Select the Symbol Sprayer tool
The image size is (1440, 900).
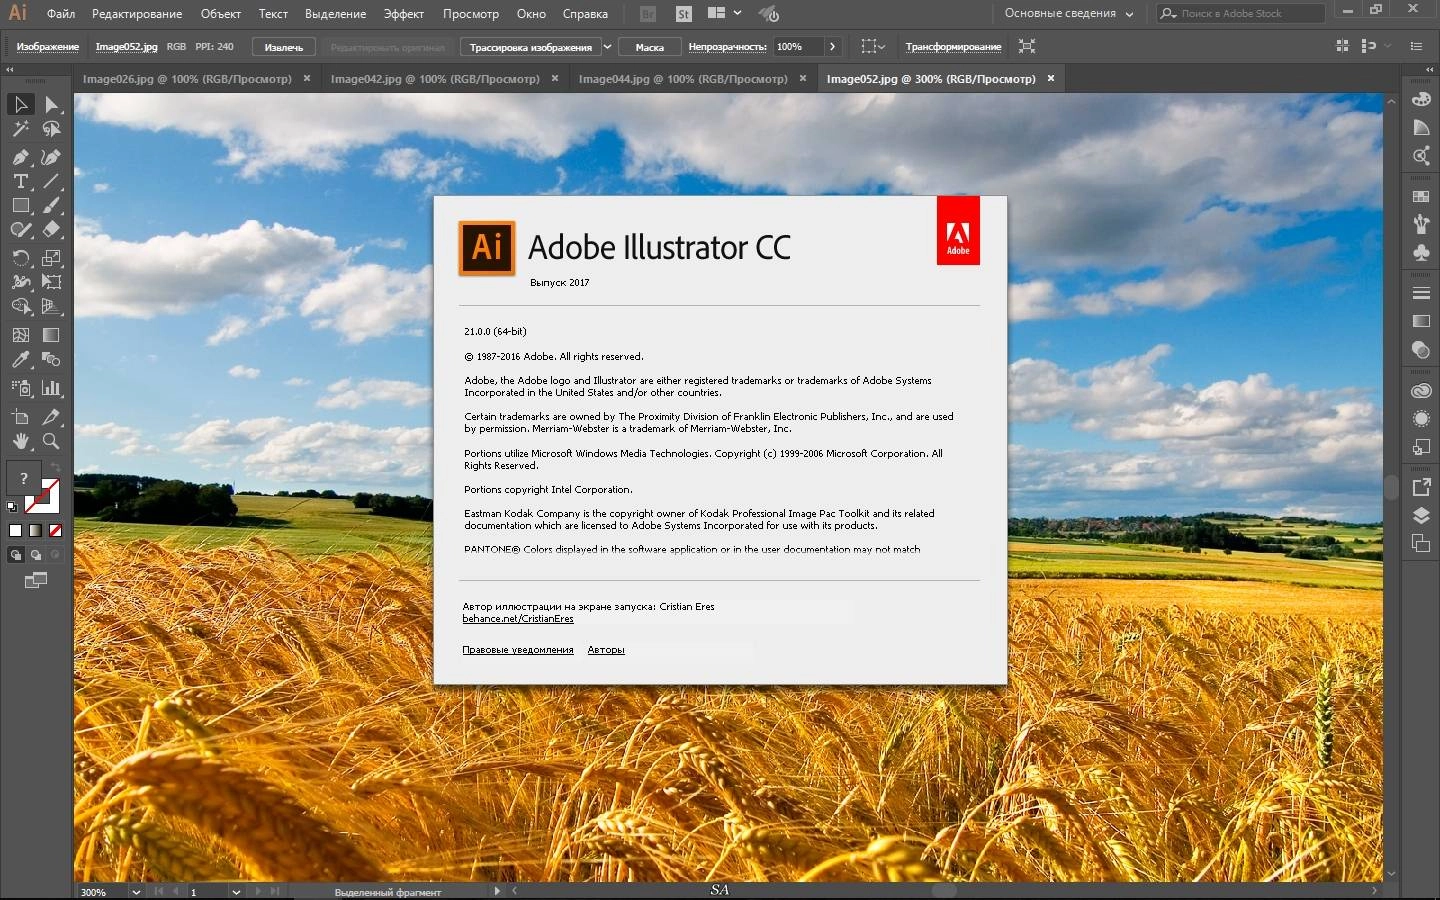20,388
